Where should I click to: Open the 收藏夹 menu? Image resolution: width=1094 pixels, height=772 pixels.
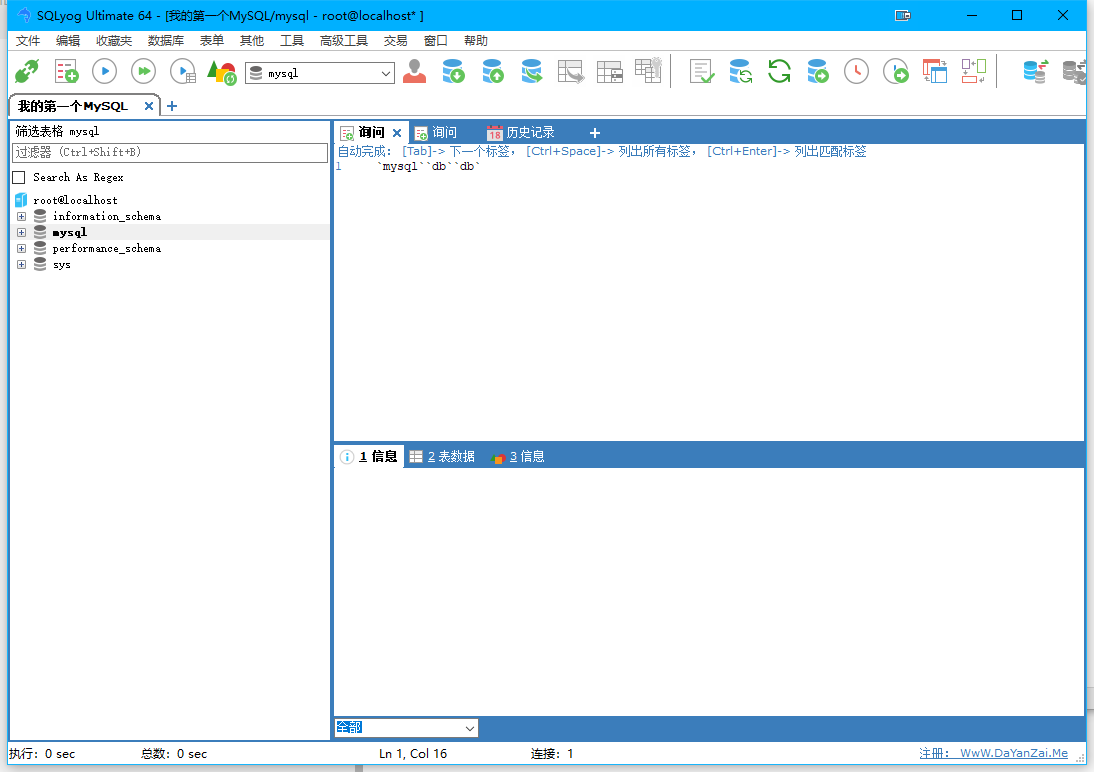(x=114, y=40)
